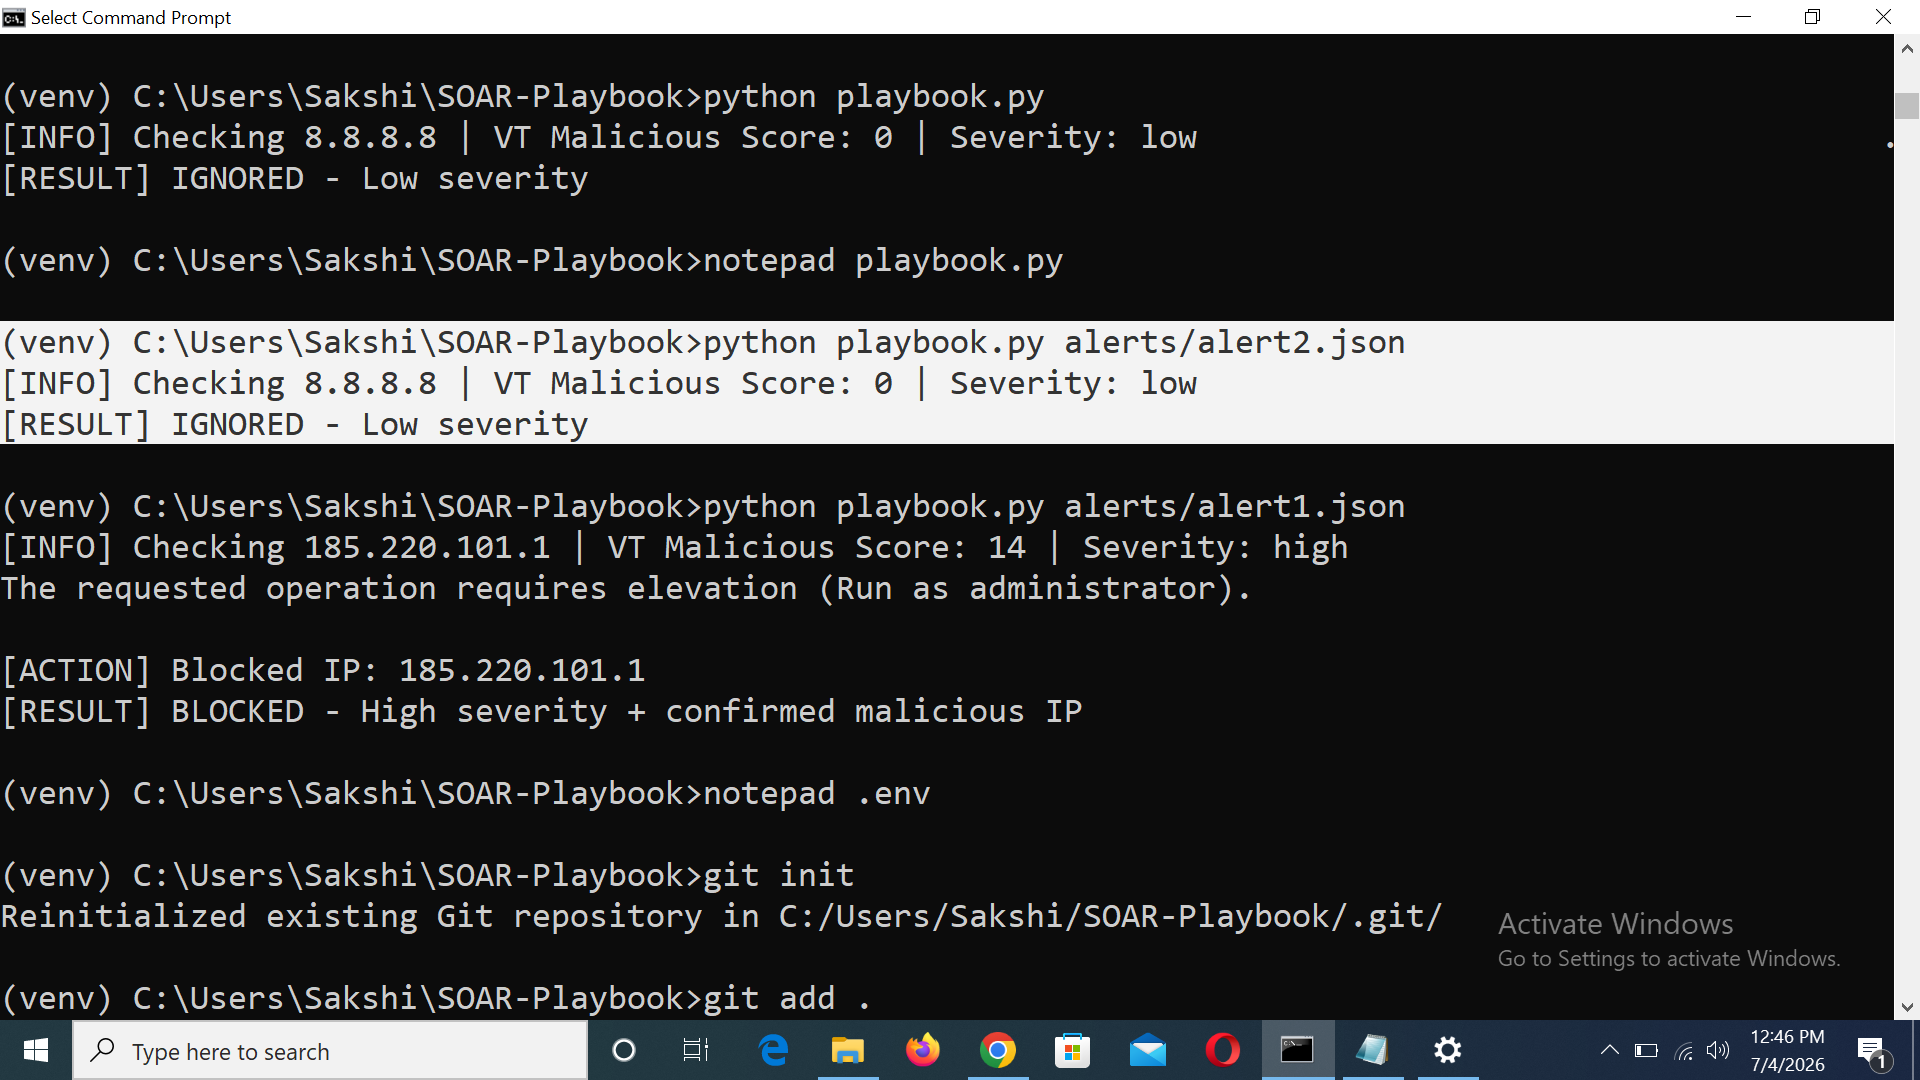Open Microsoft Store from the taskbar

(x=1073, y=1050)
